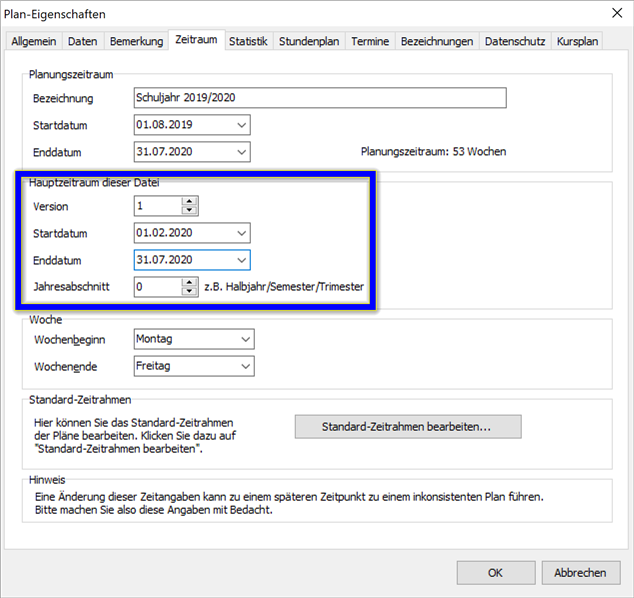The width and height of the screenshot is (634, 598).
Task: Expand the Planungszeitraum Startdatum dropdown
Action: point(241,125)
